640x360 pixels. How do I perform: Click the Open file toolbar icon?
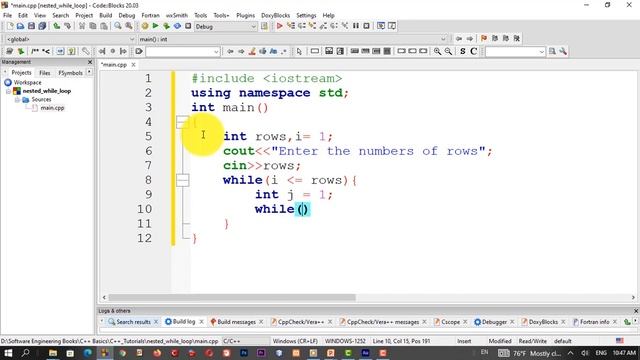(20, 26)
